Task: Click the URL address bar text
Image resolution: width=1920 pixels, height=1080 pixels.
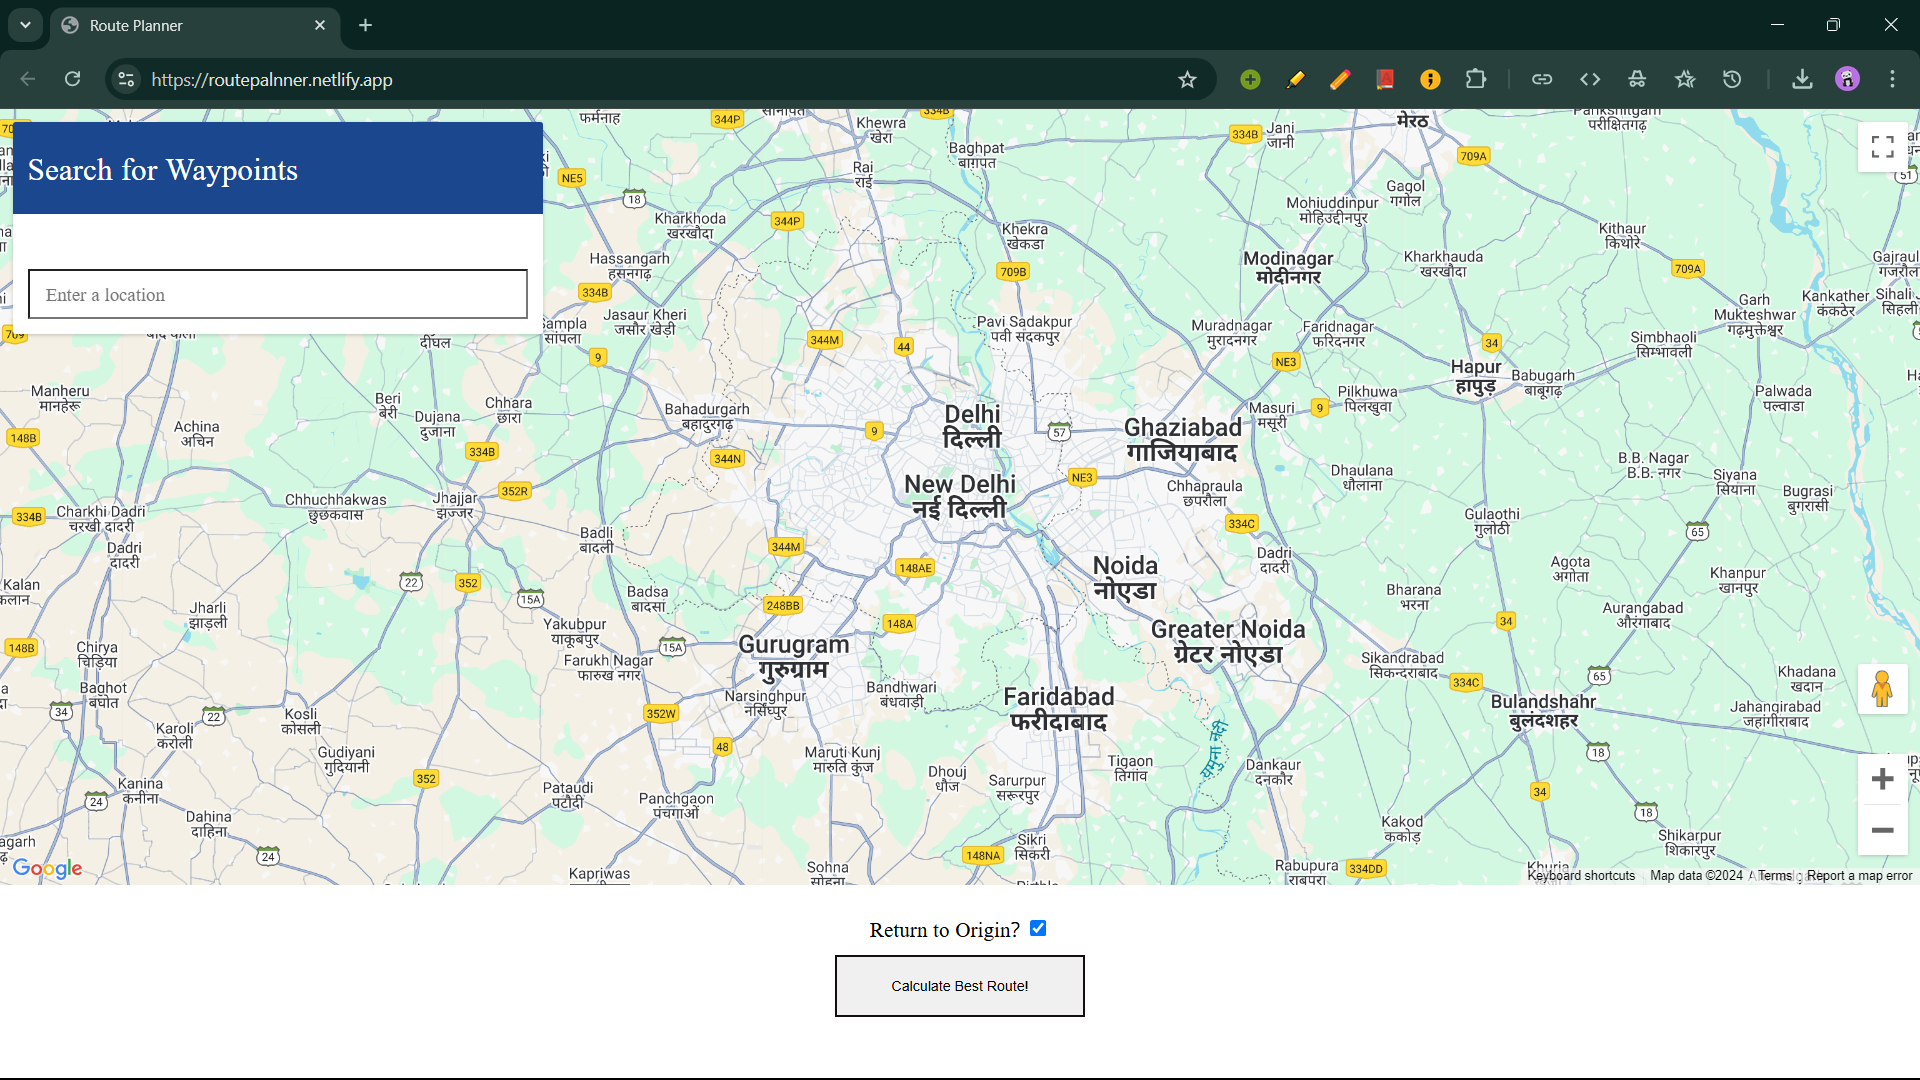Action: [272, 79]
